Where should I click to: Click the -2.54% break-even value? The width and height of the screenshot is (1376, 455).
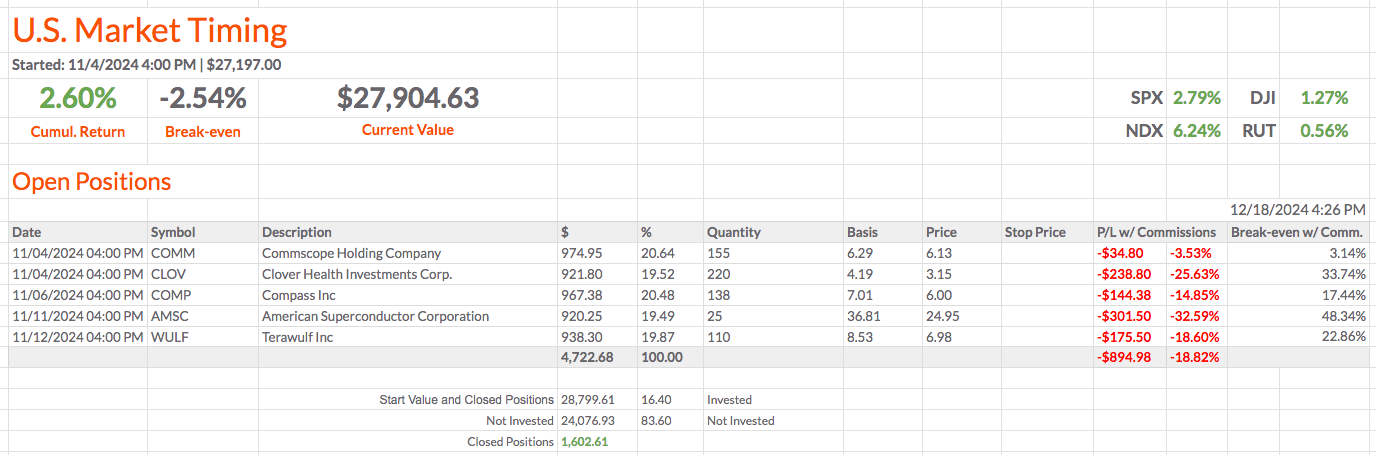point(203,98)
